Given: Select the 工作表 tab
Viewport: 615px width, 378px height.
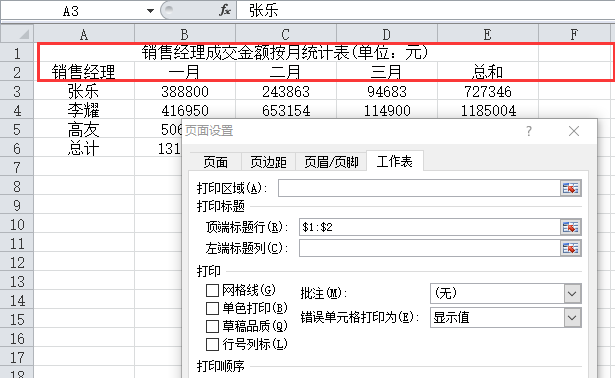Looking at the screenshot, I should pos(395,161).
